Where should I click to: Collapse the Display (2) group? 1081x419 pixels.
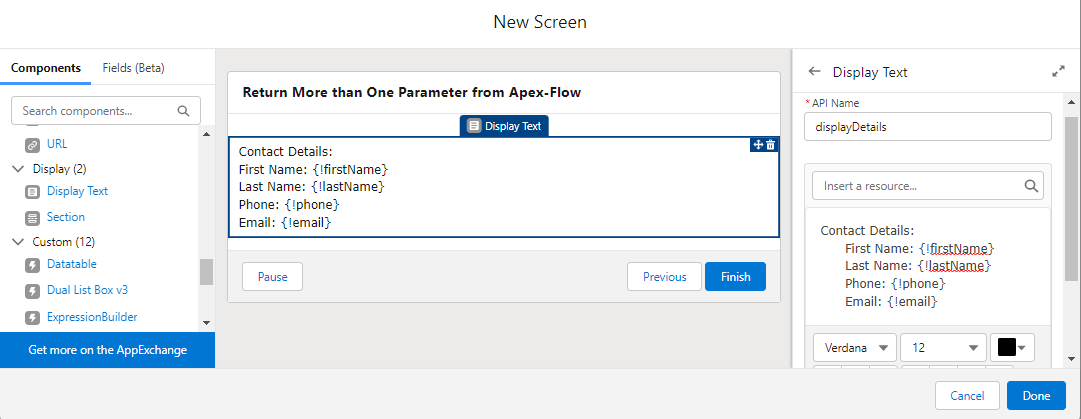[18, 169]
